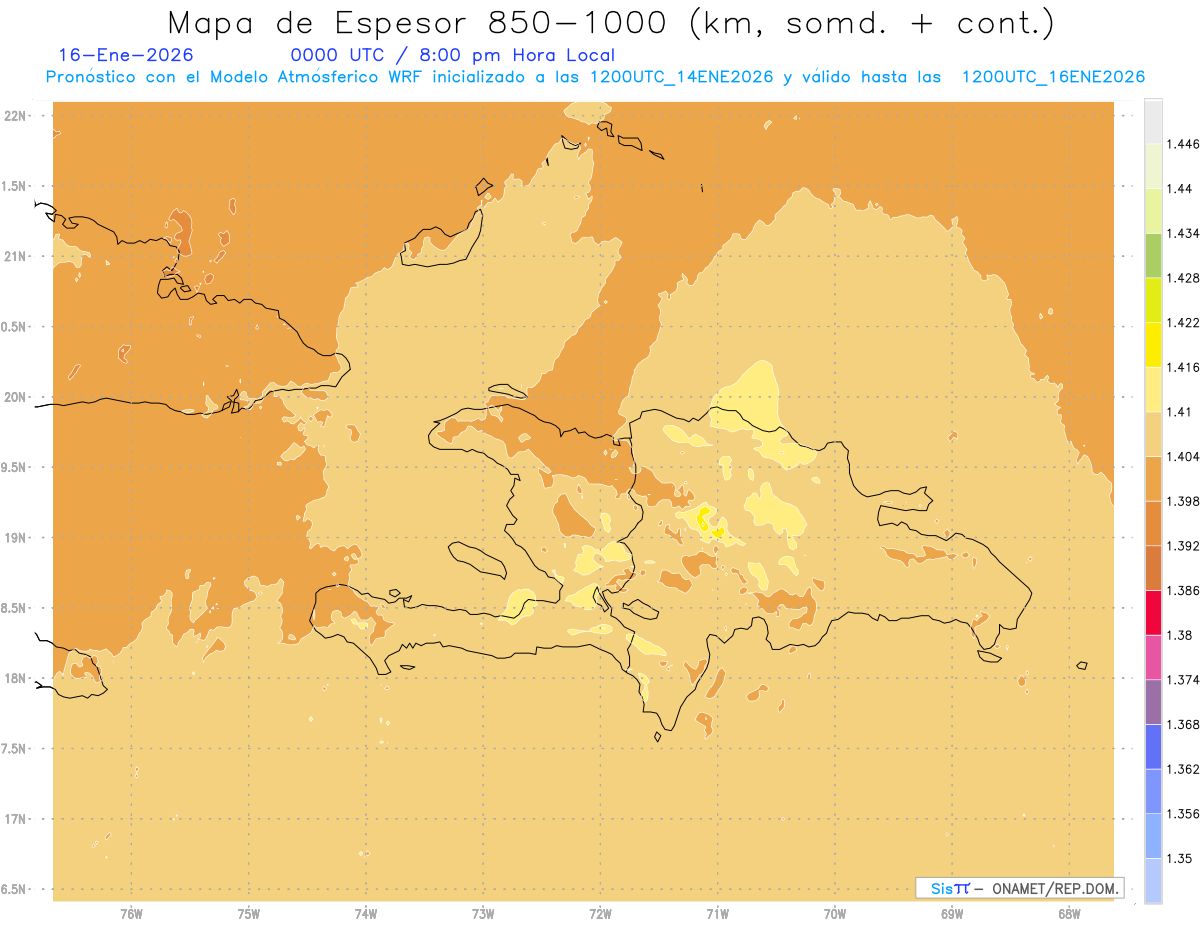Click the latitude label '6.5N'

tap(15, 889)
